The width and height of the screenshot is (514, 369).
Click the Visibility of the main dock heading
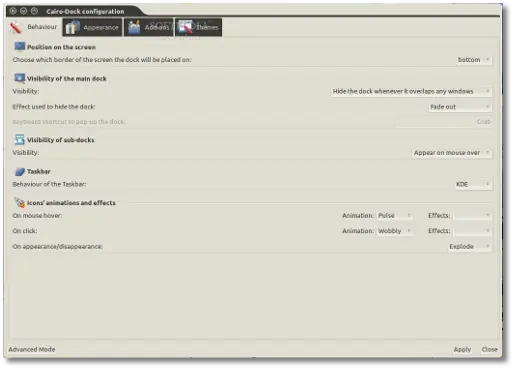(67, 79)
